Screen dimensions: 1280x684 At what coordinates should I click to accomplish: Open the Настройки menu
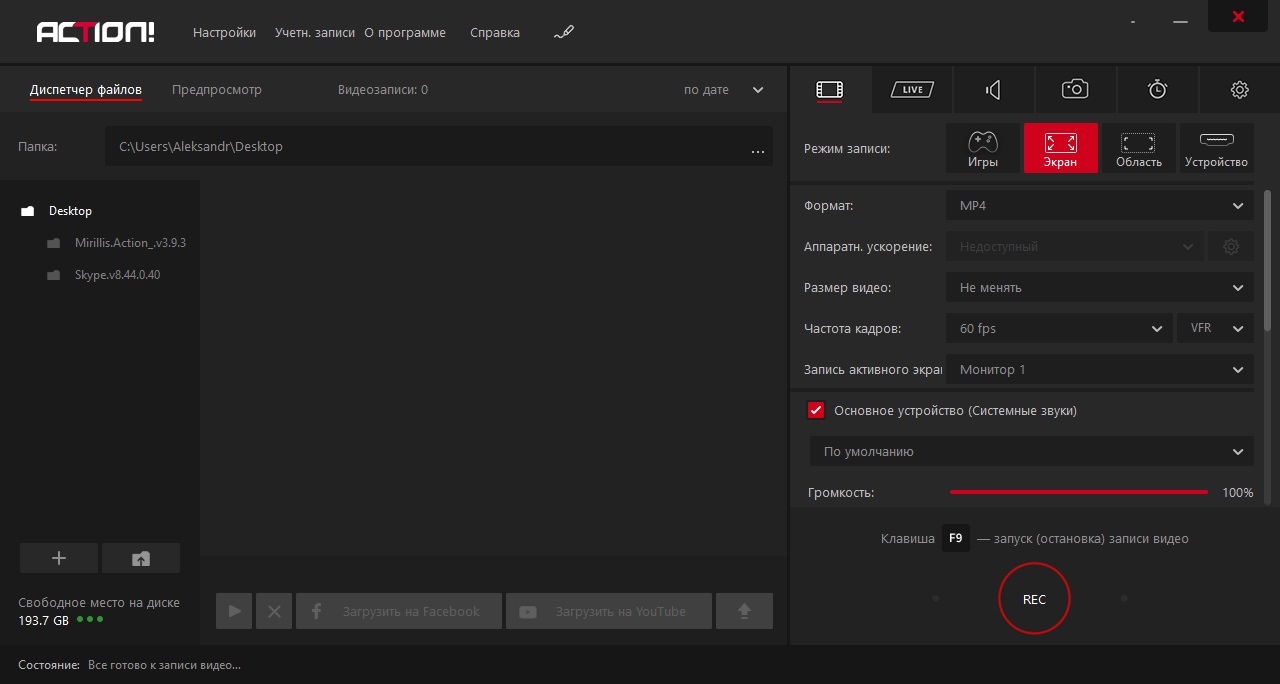[x=224, y=33]
